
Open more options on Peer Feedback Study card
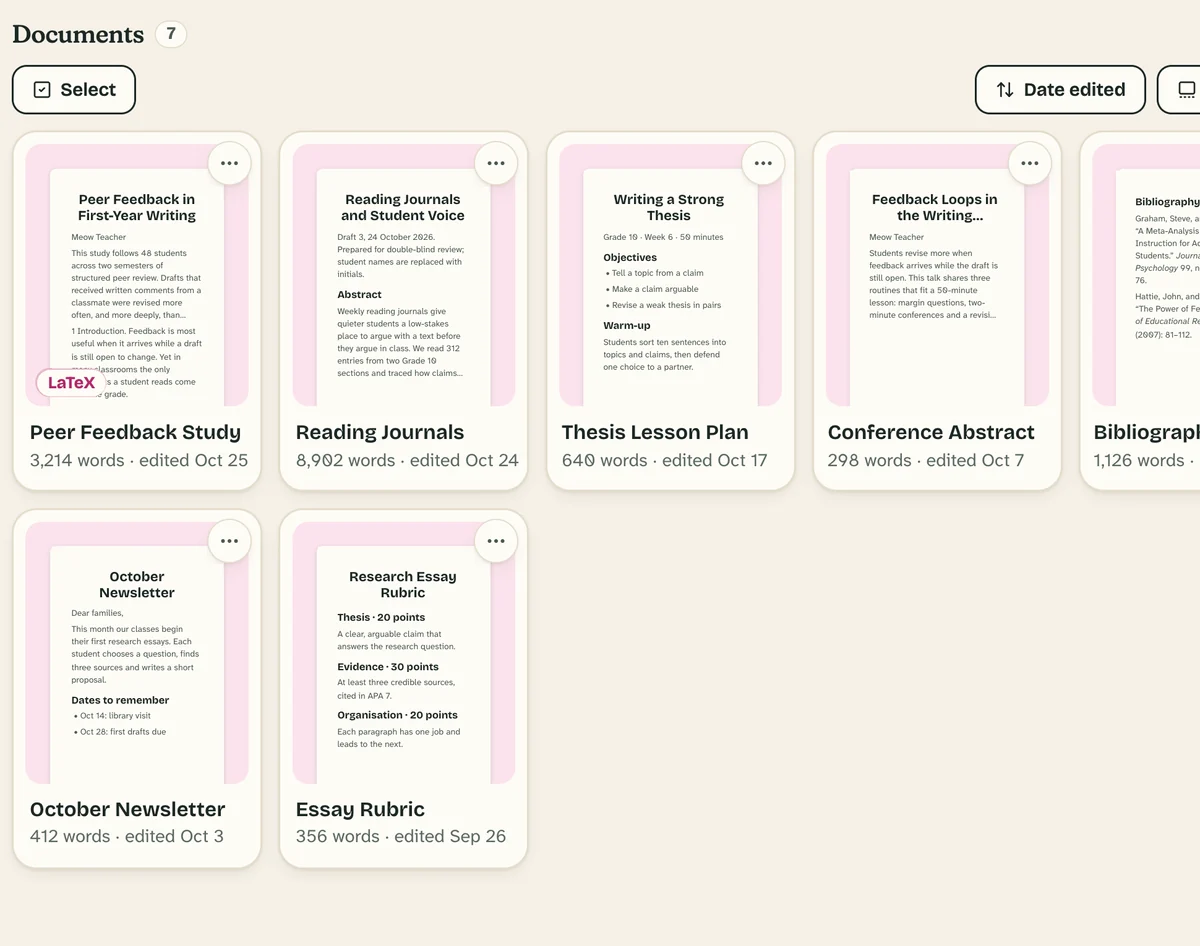(x=229, y=163)
